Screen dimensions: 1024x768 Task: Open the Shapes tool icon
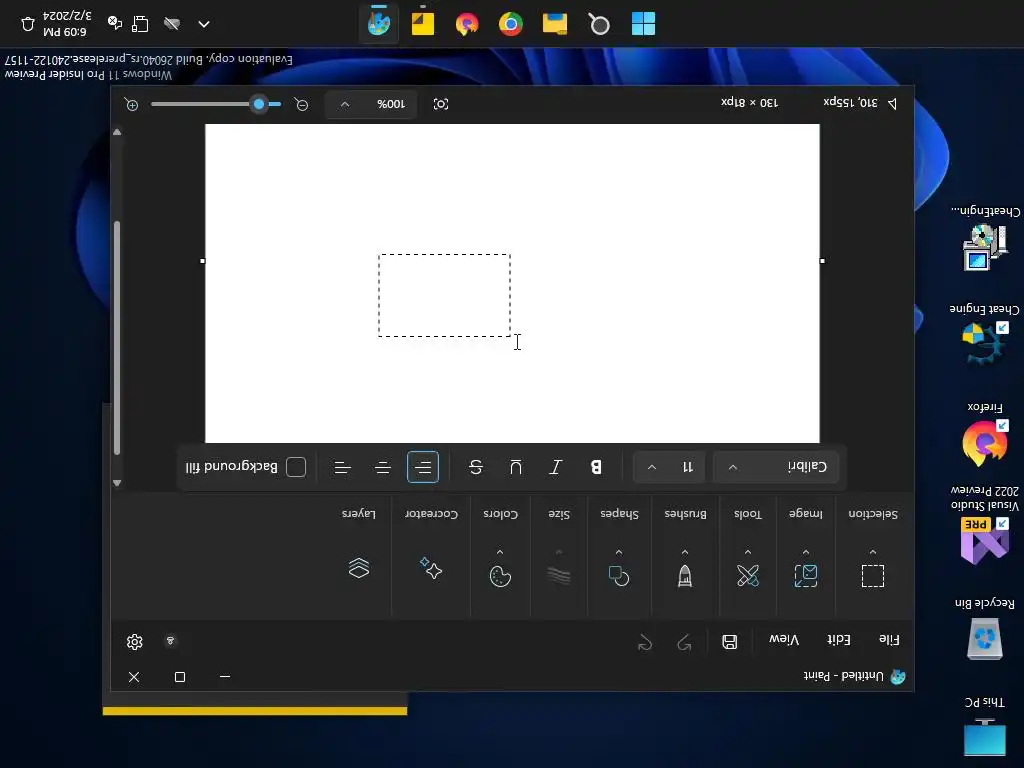(x=618, y=575)
